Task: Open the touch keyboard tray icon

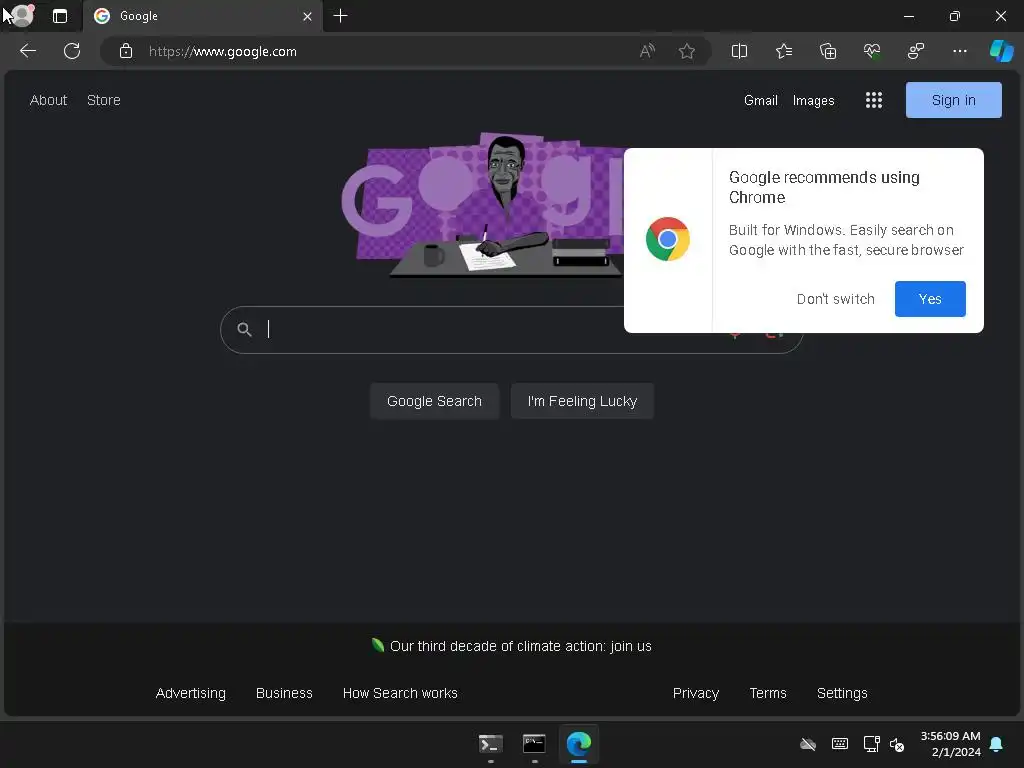Action: [x=840, y=744]
